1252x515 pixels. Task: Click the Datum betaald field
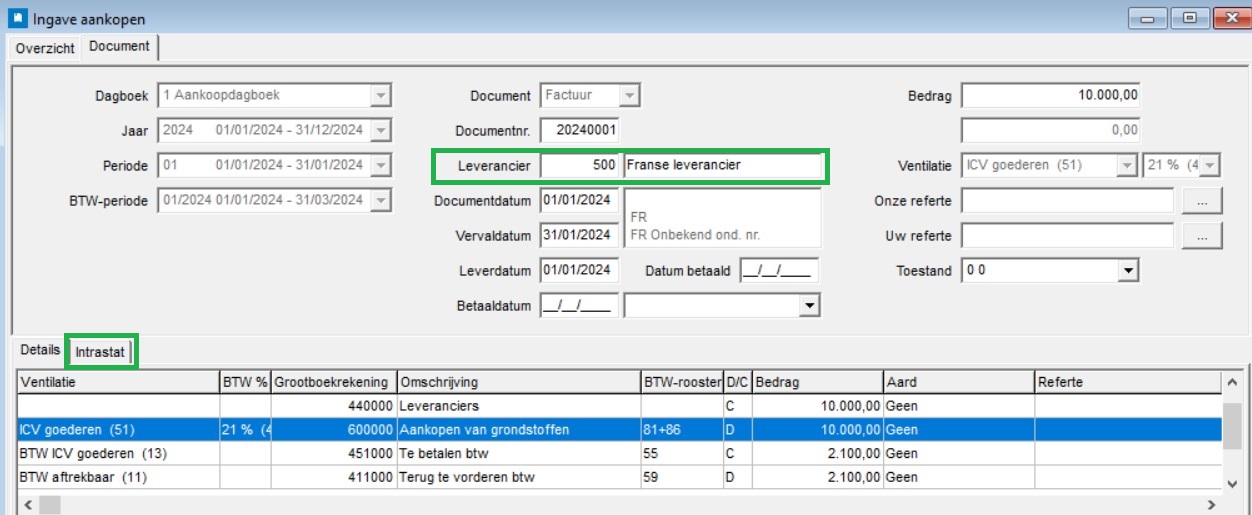780,271
